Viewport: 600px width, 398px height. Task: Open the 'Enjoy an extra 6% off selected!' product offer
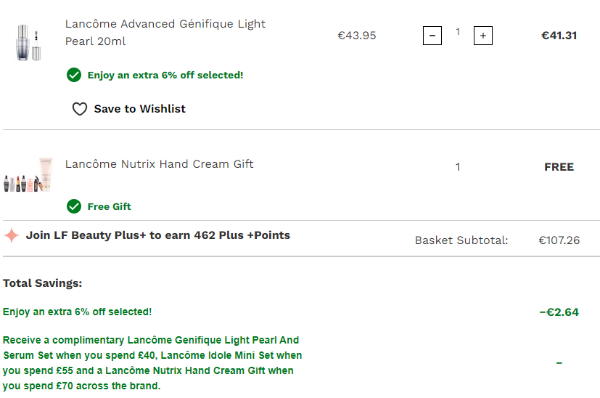pos(165,75)
